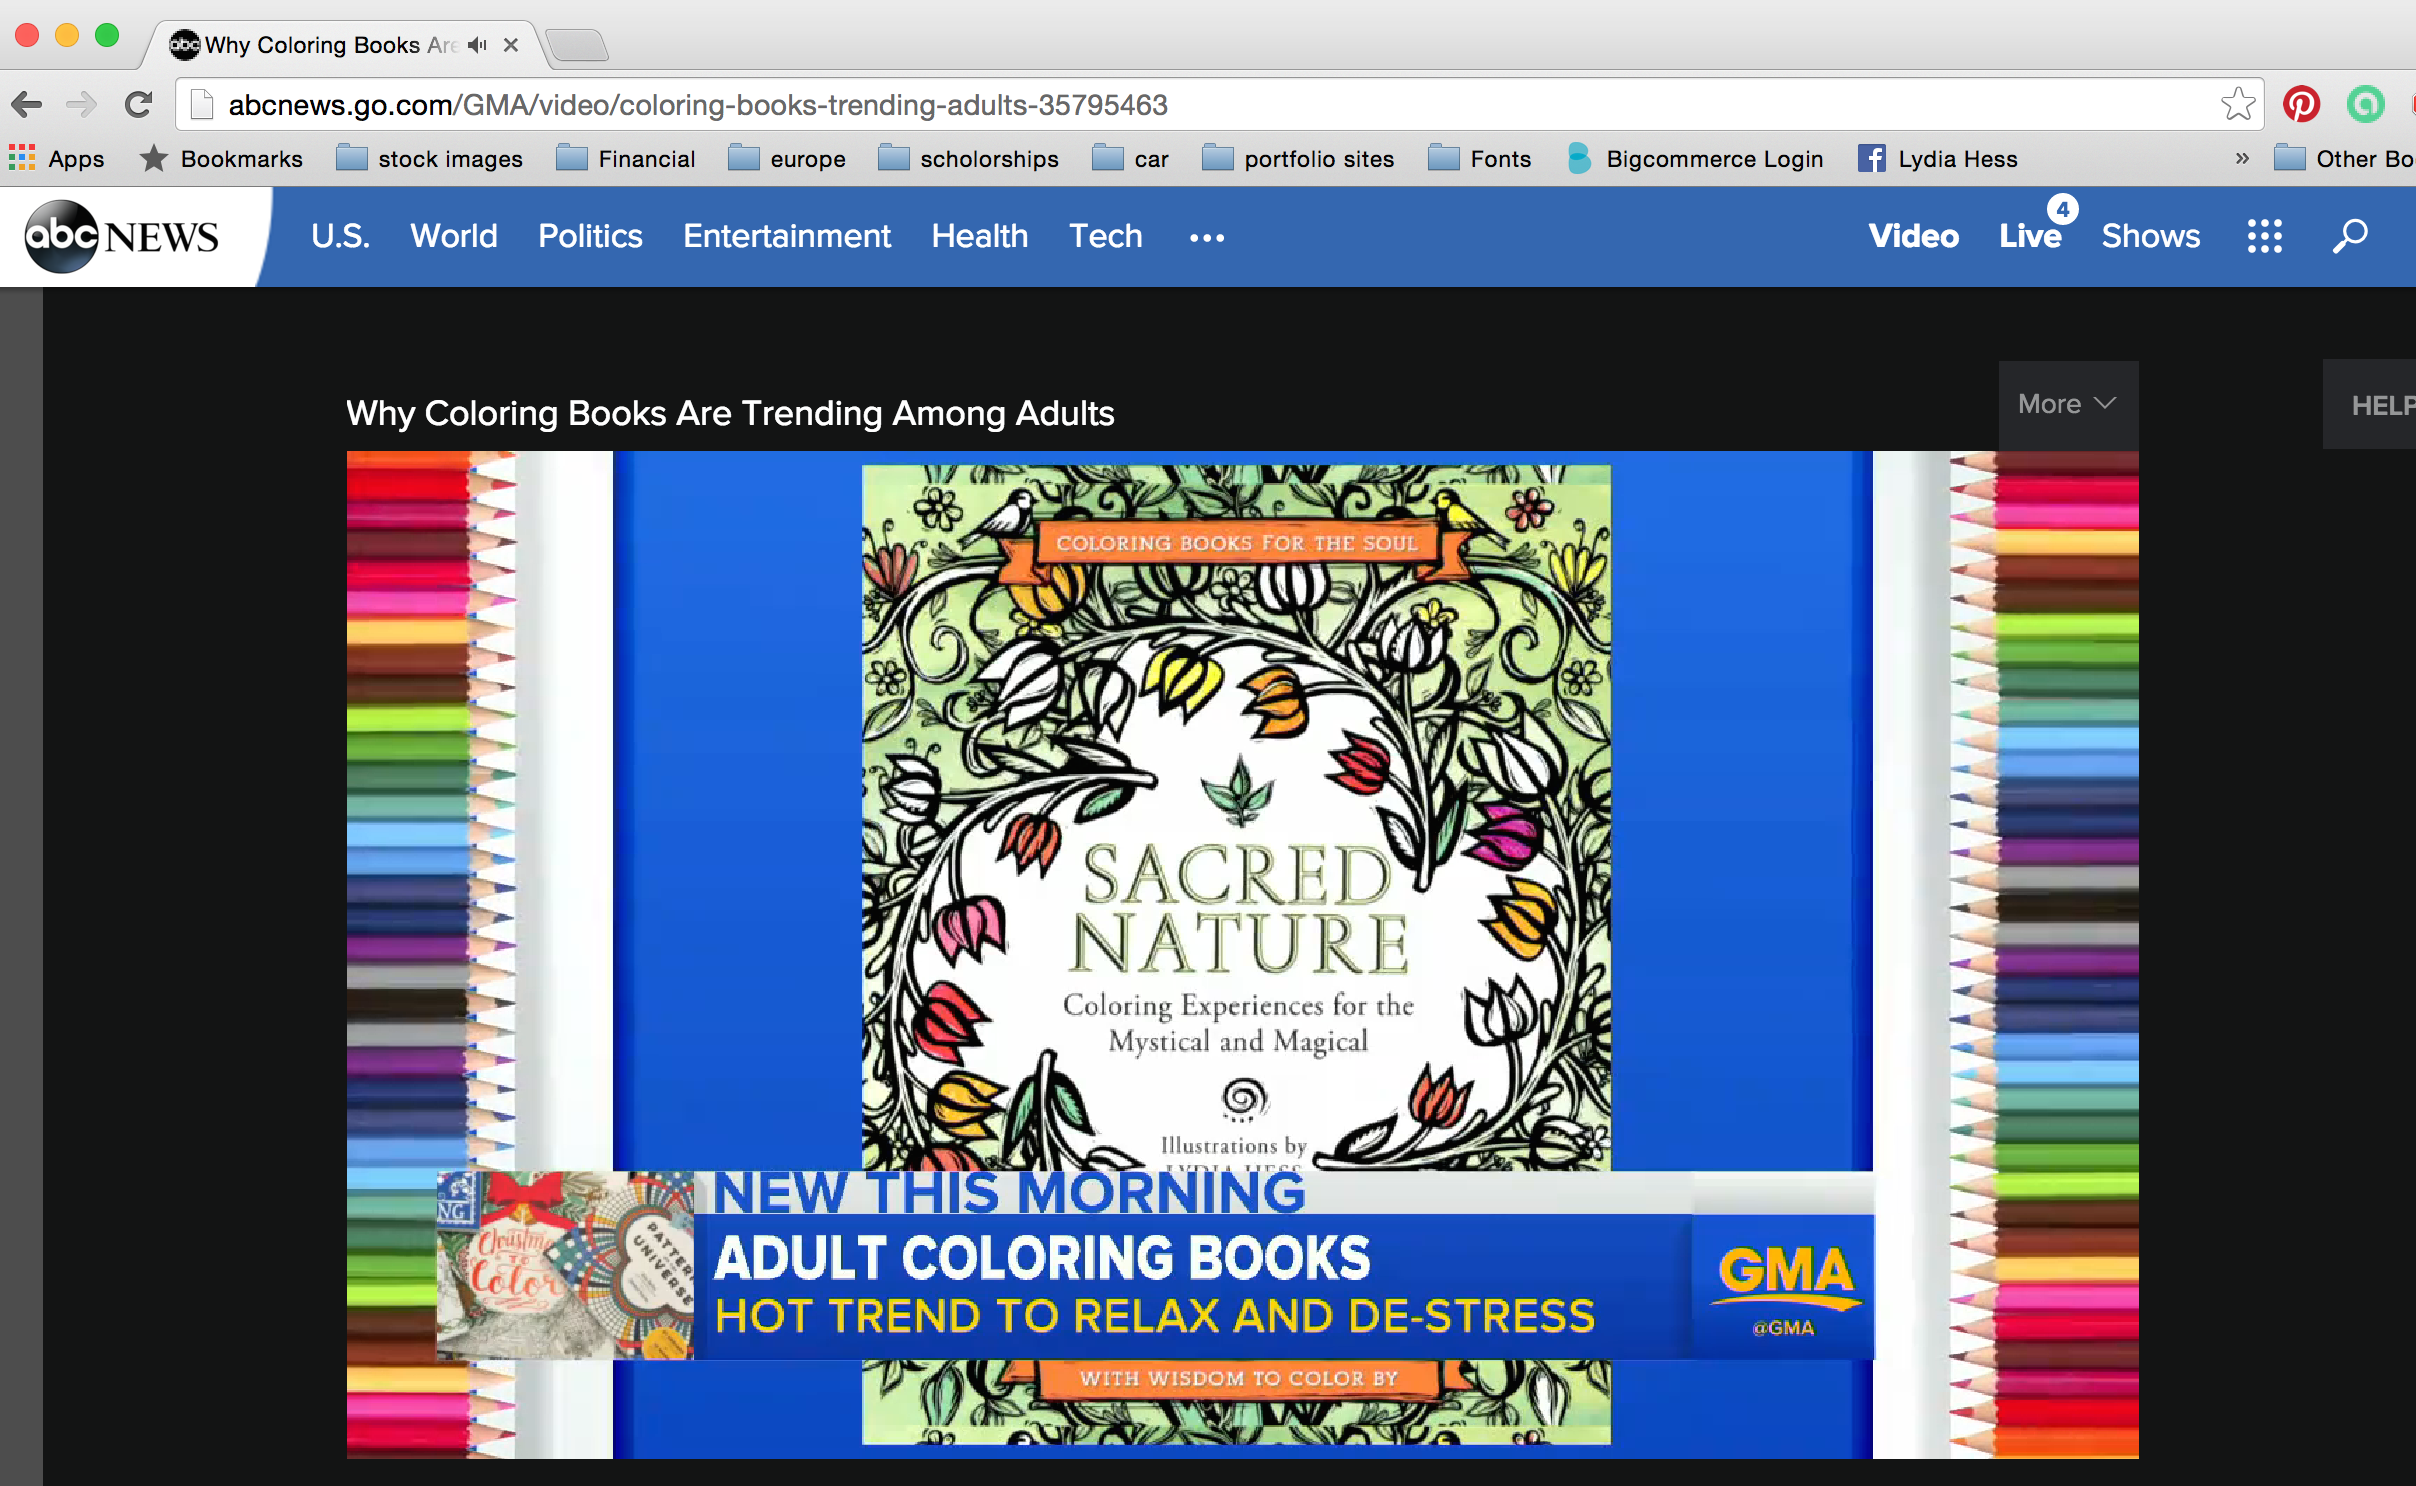Screen dimensions: 2416x1486
Task: Mute tab via the speaker icon
Action: tap(477, 45)
